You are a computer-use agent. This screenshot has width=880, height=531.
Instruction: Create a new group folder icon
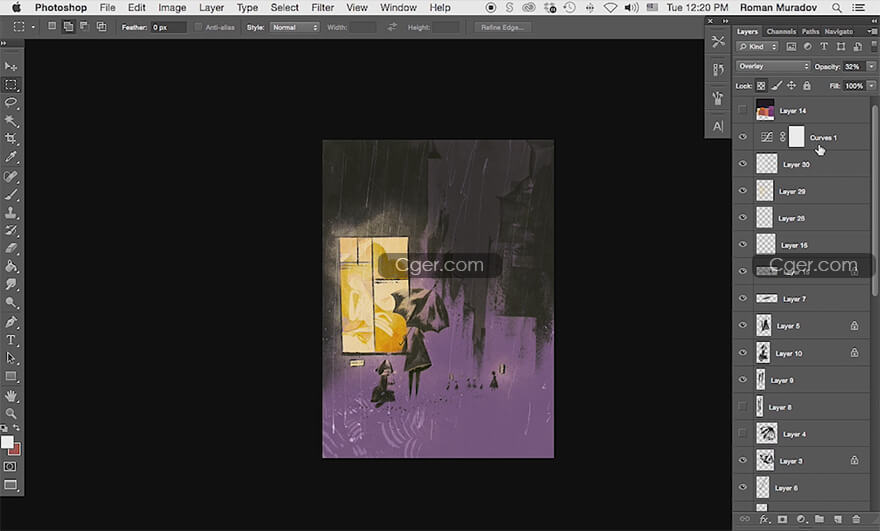(x=819, y=520)
